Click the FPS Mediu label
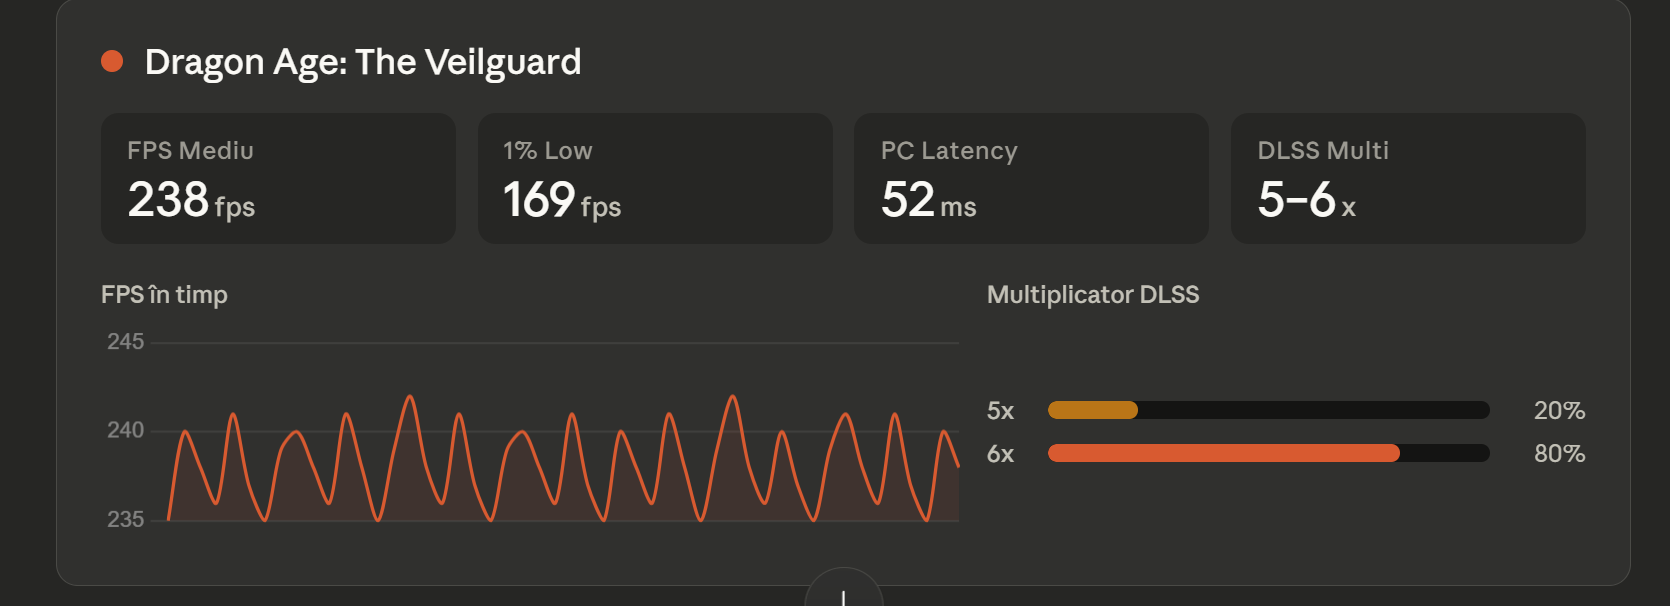The image size is (1670, 606). 190,151
